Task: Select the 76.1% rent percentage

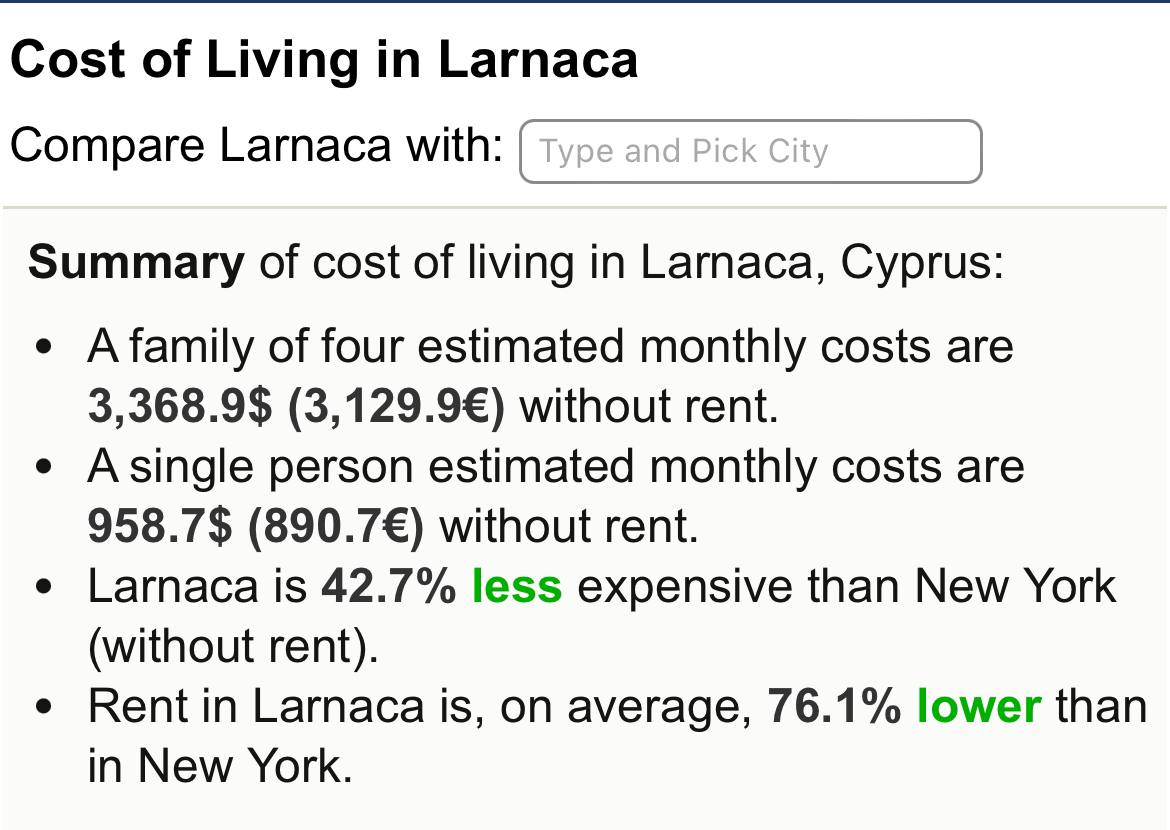Action: (x=834, y=706)
